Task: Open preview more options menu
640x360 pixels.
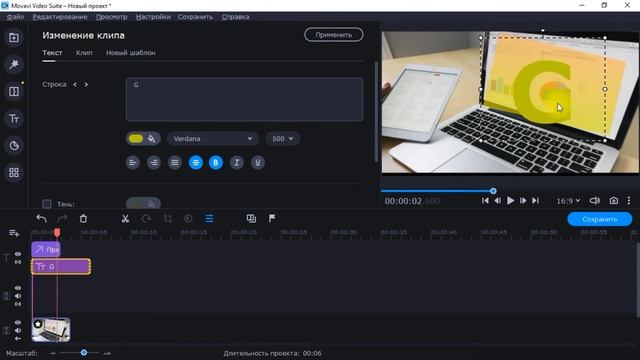Action: (629, 201)
